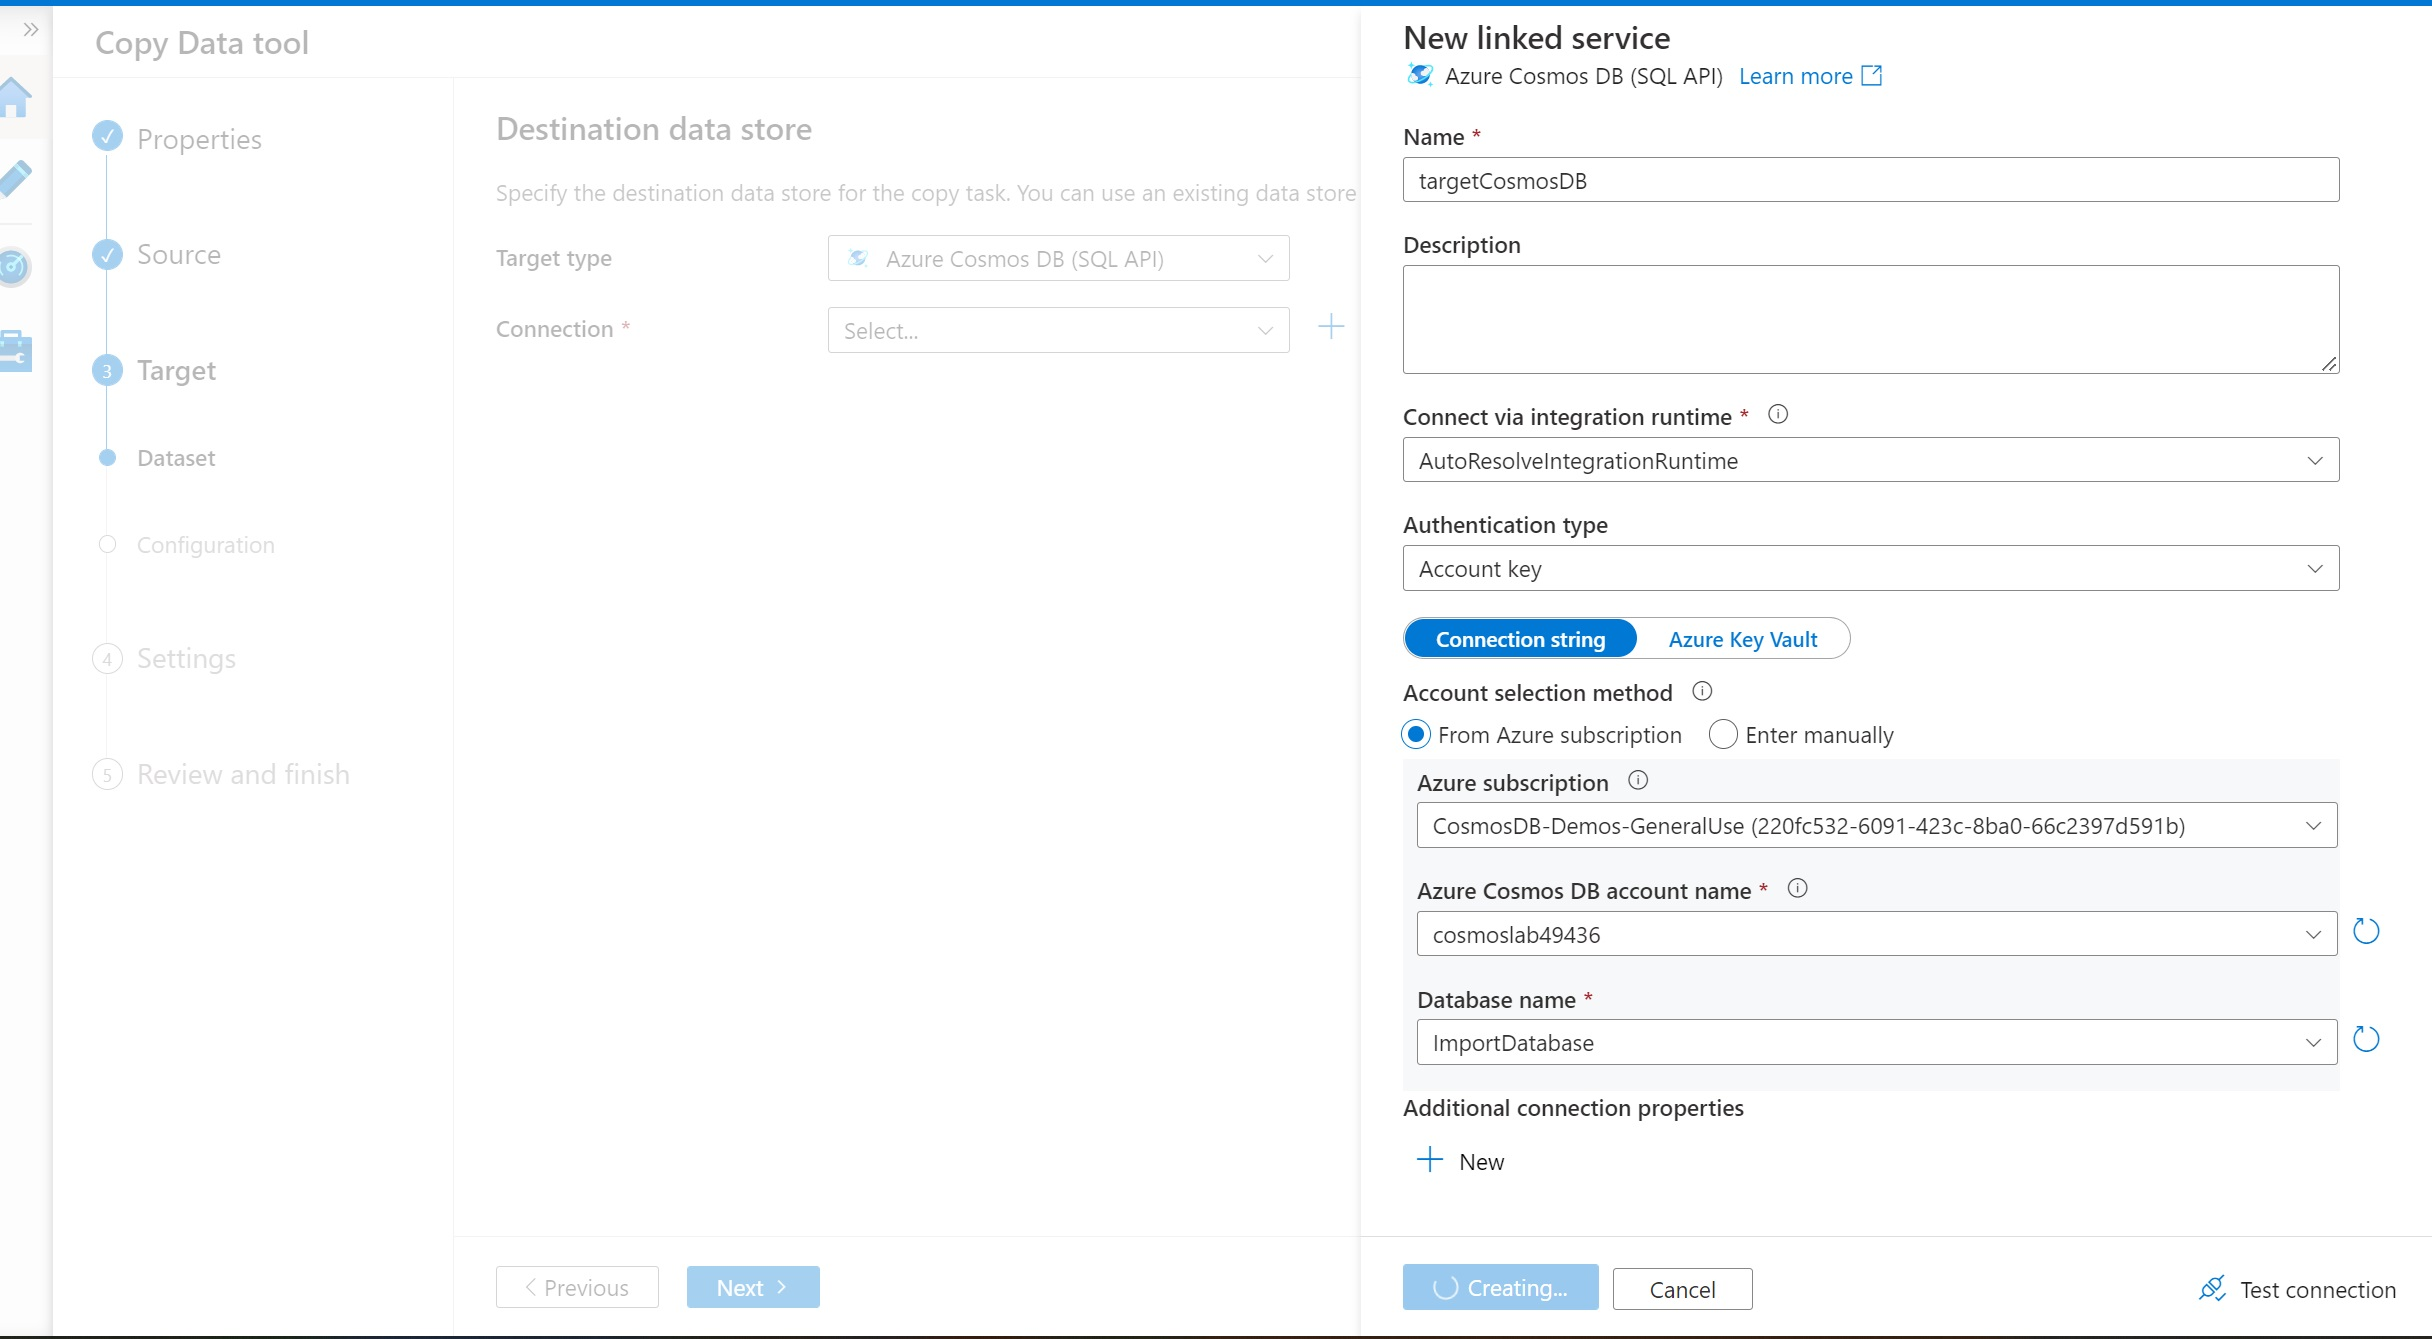This screenshot has height=1339, width=2432.
Task: Click the Test connection plug icon
Action: pyautogui.click(x=2212, y=1288)
